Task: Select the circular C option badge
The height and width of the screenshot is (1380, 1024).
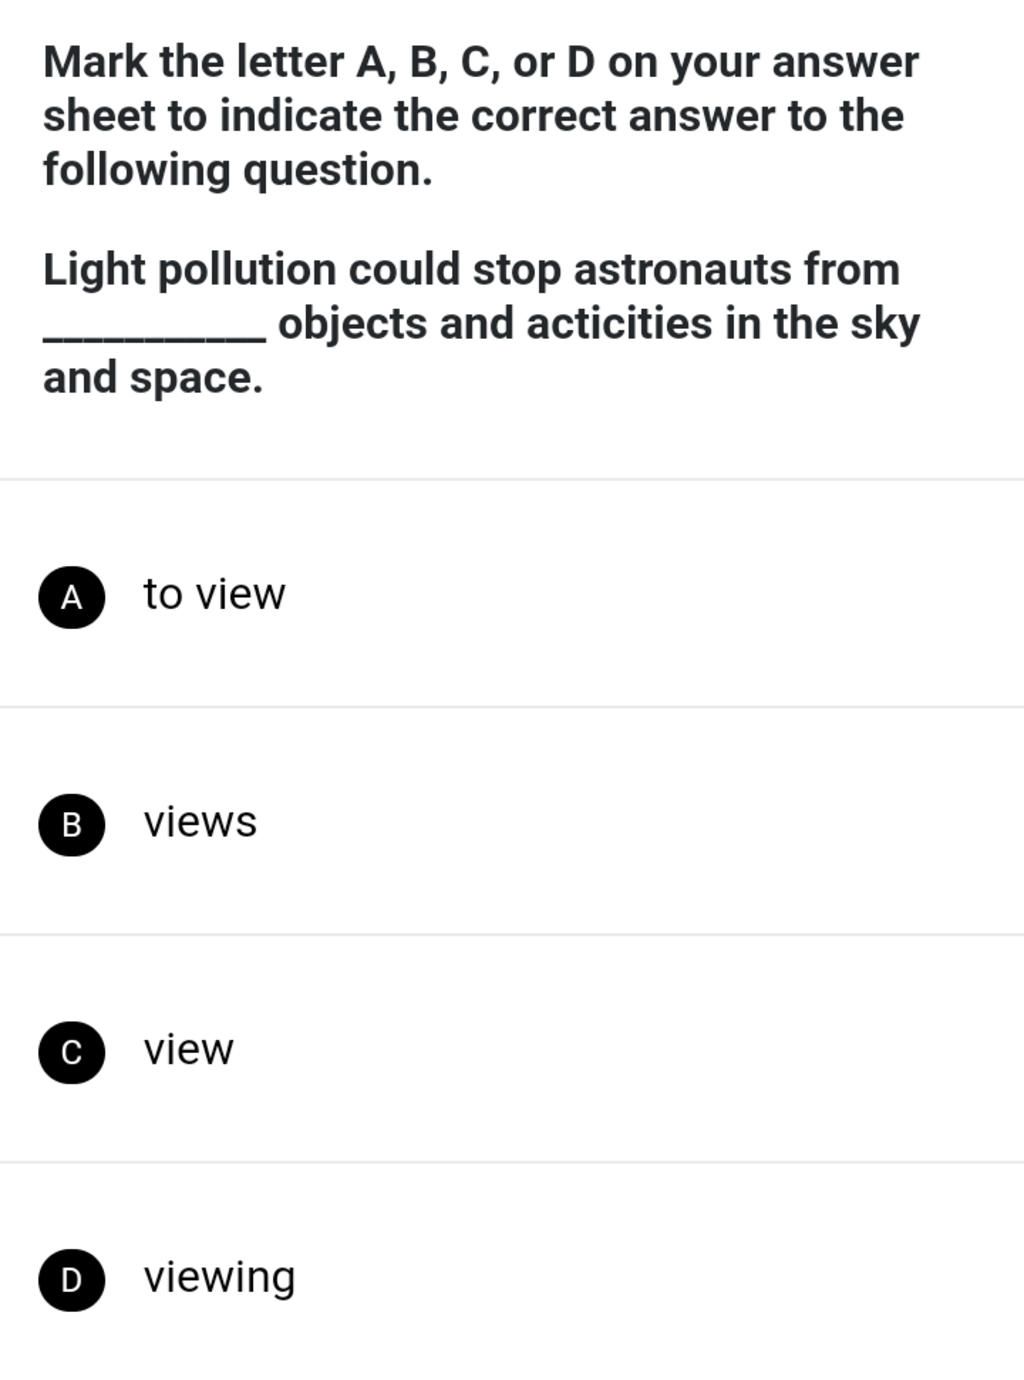Action: [x=72, y=1052]
